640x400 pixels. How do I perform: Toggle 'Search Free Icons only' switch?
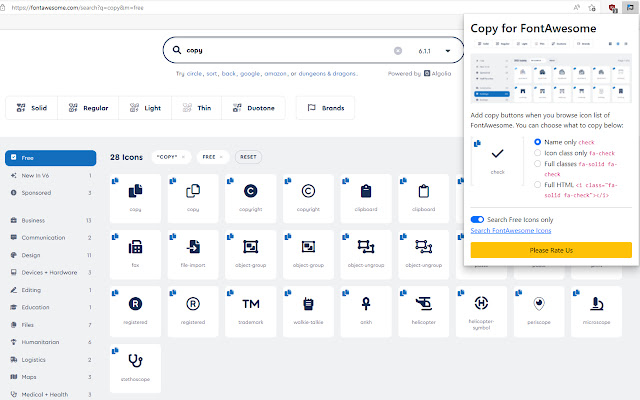coord(477,219)
